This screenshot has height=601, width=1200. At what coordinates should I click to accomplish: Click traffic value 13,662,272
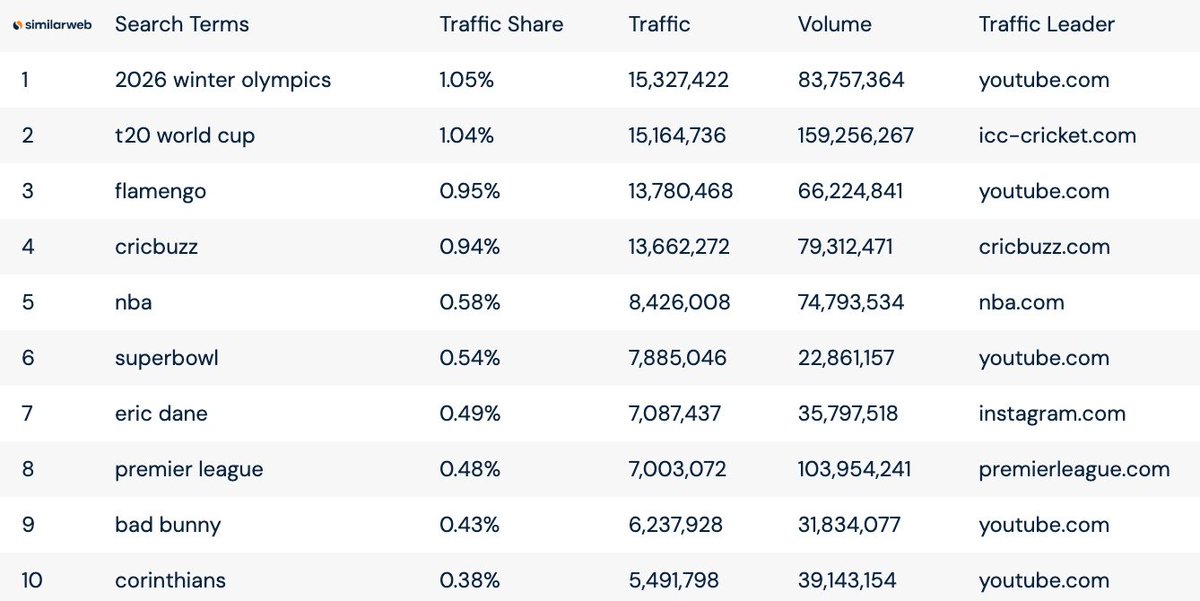coord(680,247)
